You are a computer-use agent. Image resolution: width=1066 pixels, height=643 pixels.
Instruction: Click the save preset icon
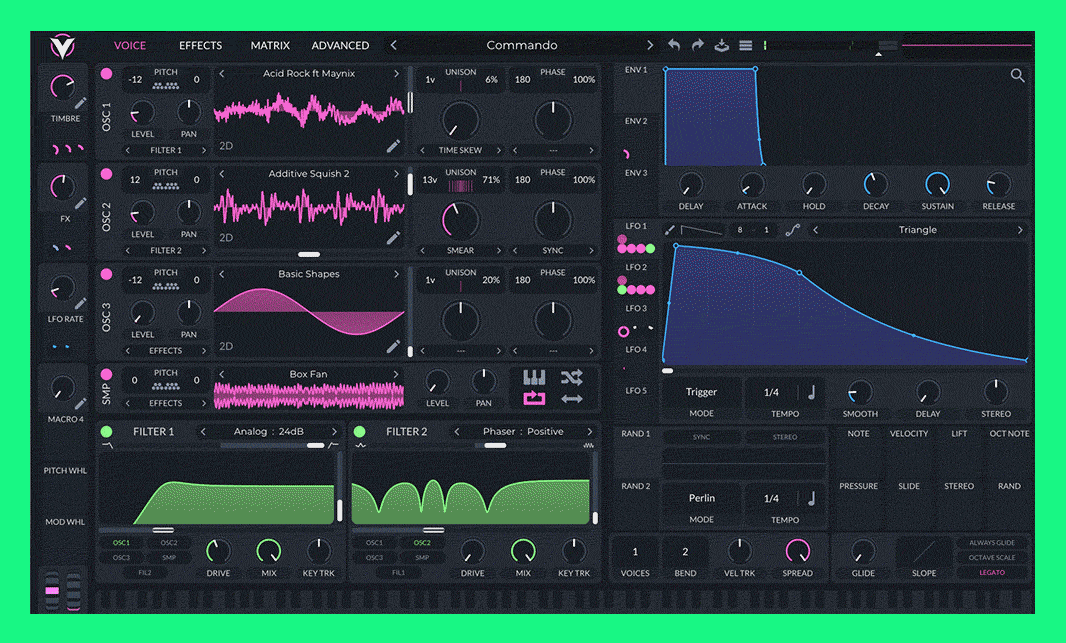[722, 45]
